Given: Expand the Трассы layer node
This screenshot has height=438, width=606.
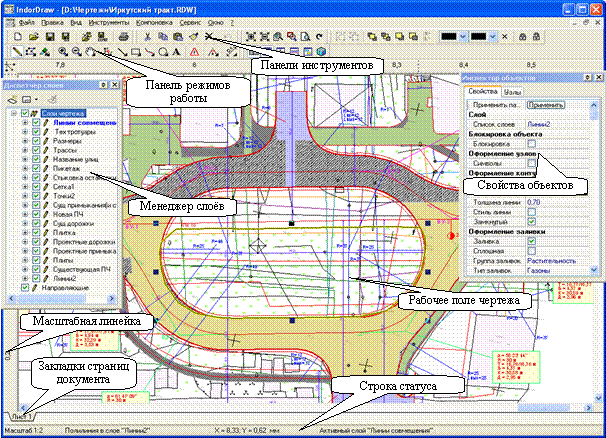Looking at the screenshot, I should coord(24,152).
